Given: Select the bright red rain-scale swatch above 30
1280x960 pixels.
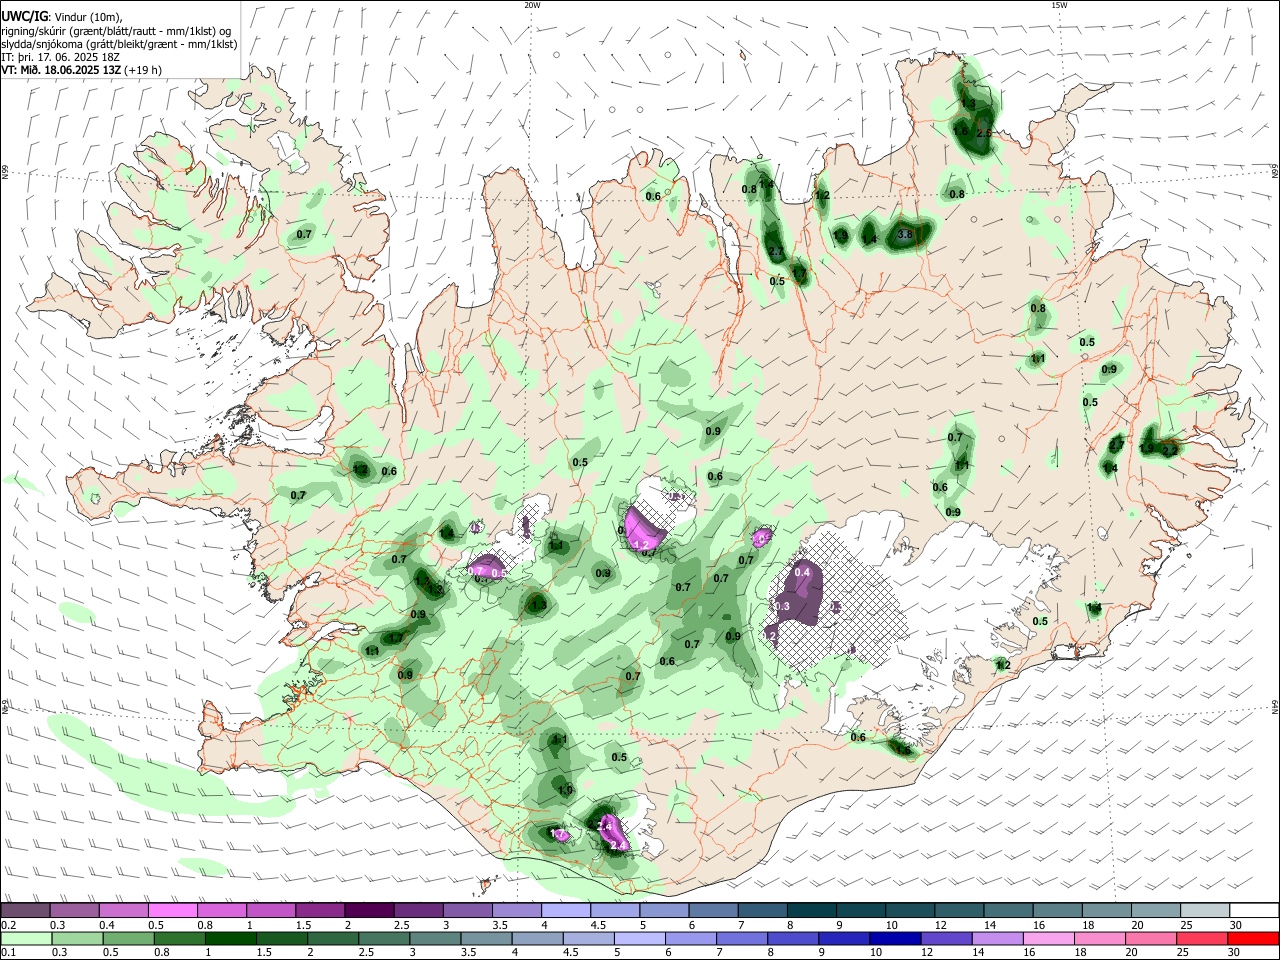Looking at the screenshot, I should [1254, 938].
